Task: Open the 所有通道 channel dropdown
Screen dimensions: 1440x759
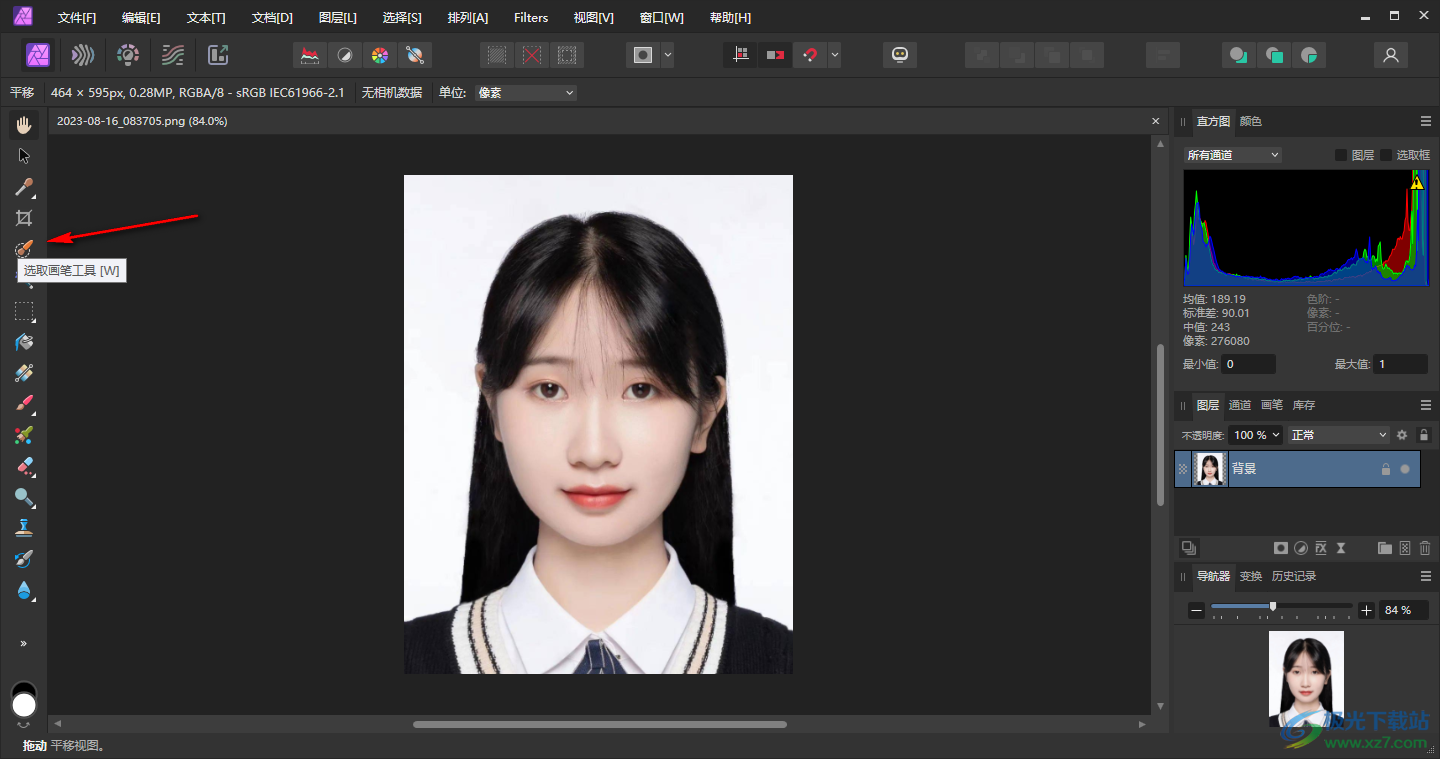Action: (1232, 155)
